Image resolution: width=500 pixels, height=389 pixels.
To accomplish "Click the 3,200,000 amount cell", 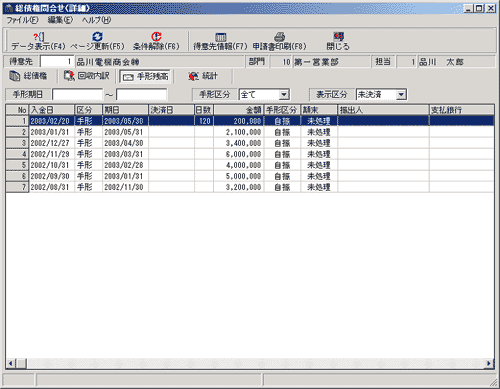I will [x=238, y=187].
